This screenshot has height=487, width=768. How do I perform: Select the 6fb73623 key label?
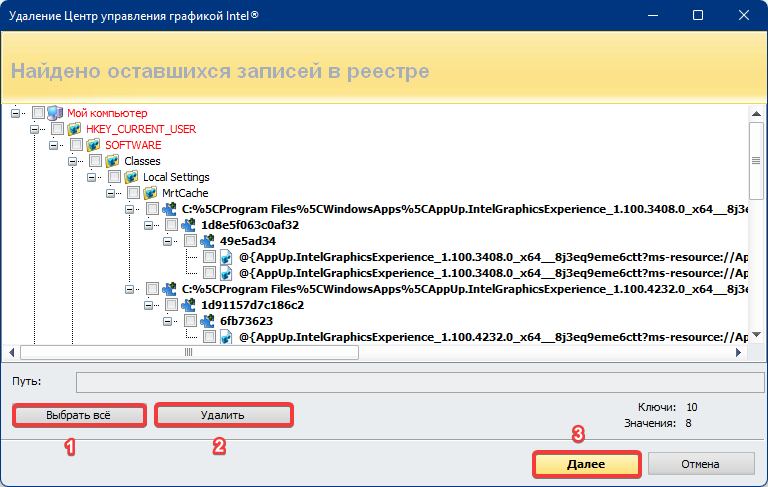point(246,321)
